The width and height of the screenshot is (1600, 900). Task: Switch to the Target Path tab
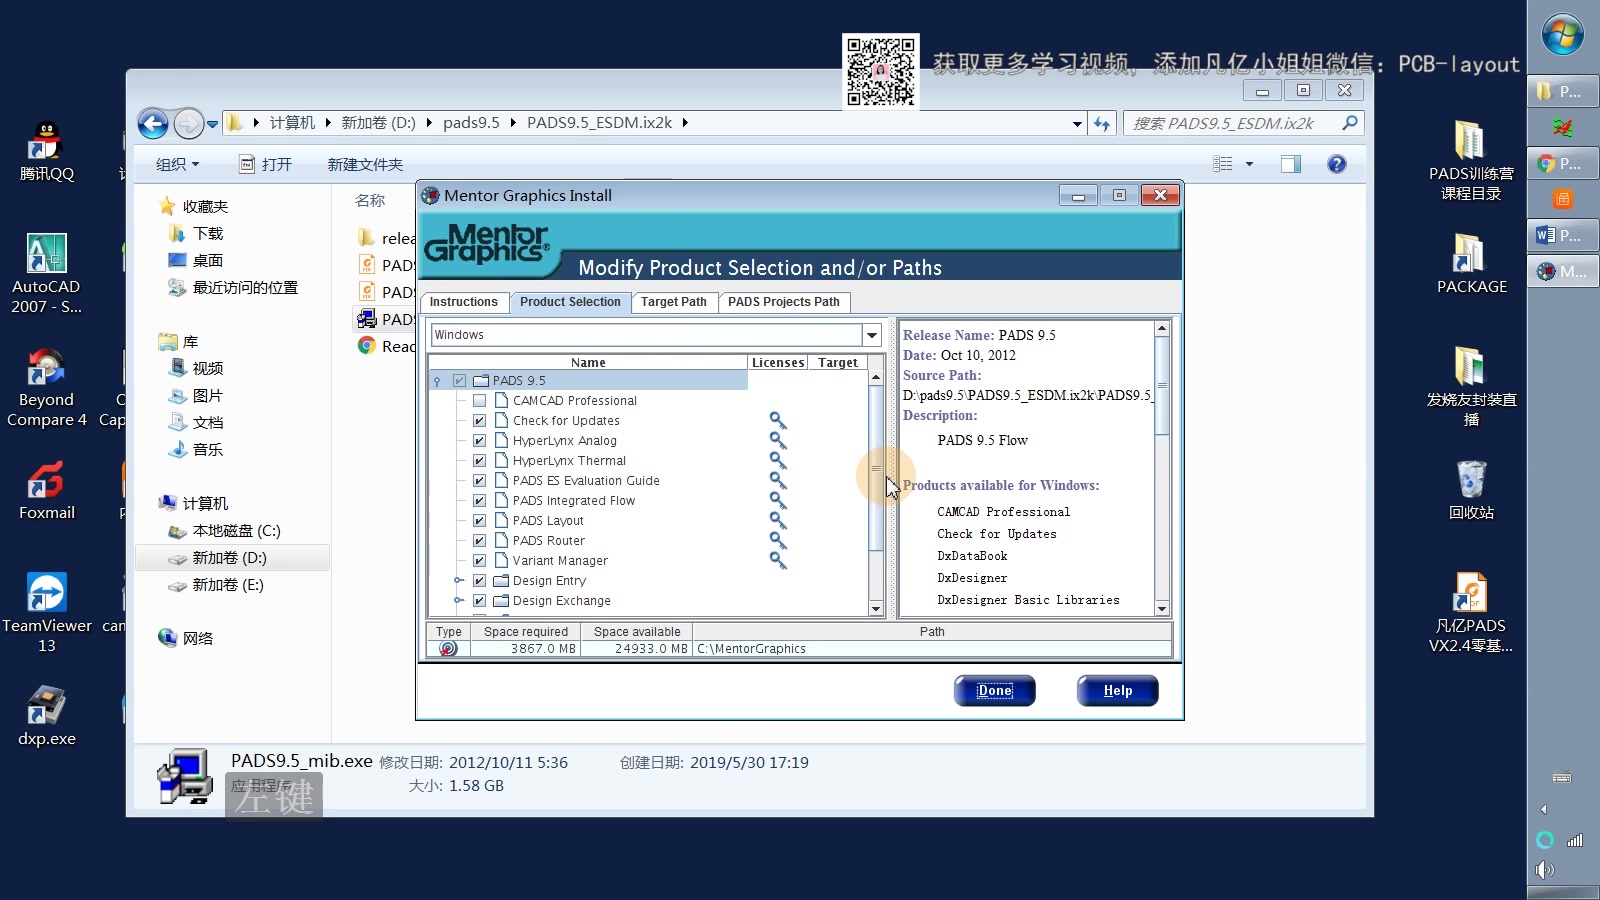[673, 302]
